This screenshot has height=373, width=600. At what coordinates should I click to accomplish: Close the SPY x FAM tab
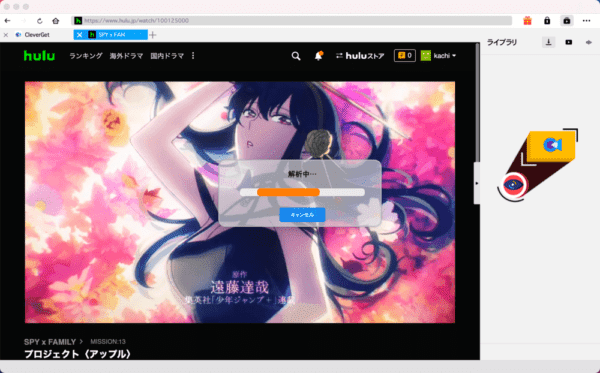coord(79,35)
